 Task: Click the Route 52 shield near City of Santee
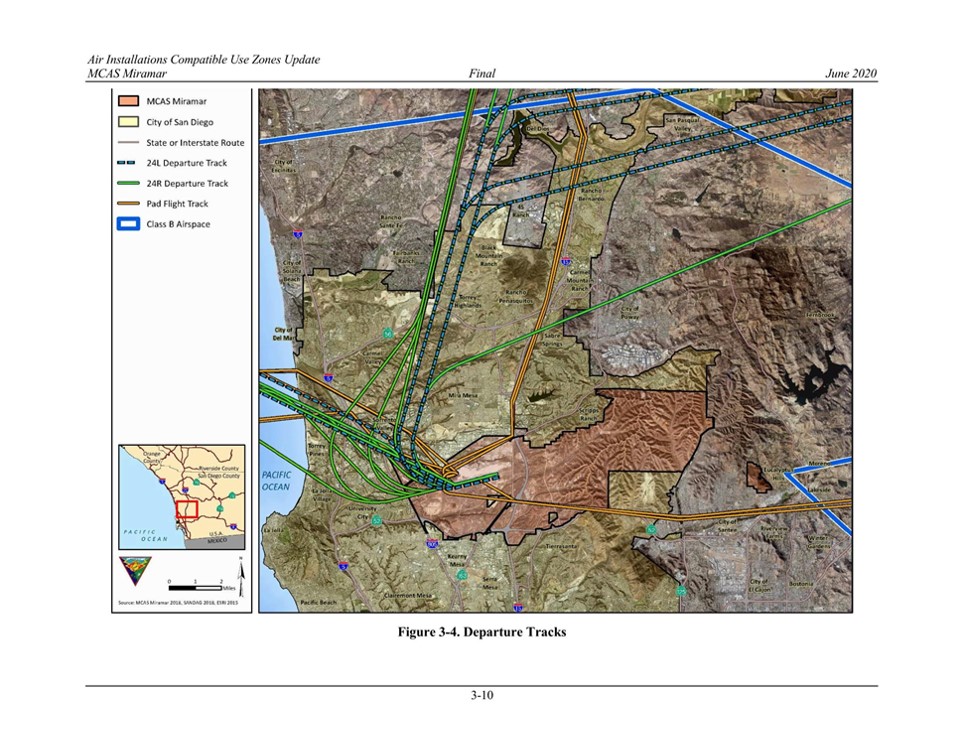pos(651,529)
